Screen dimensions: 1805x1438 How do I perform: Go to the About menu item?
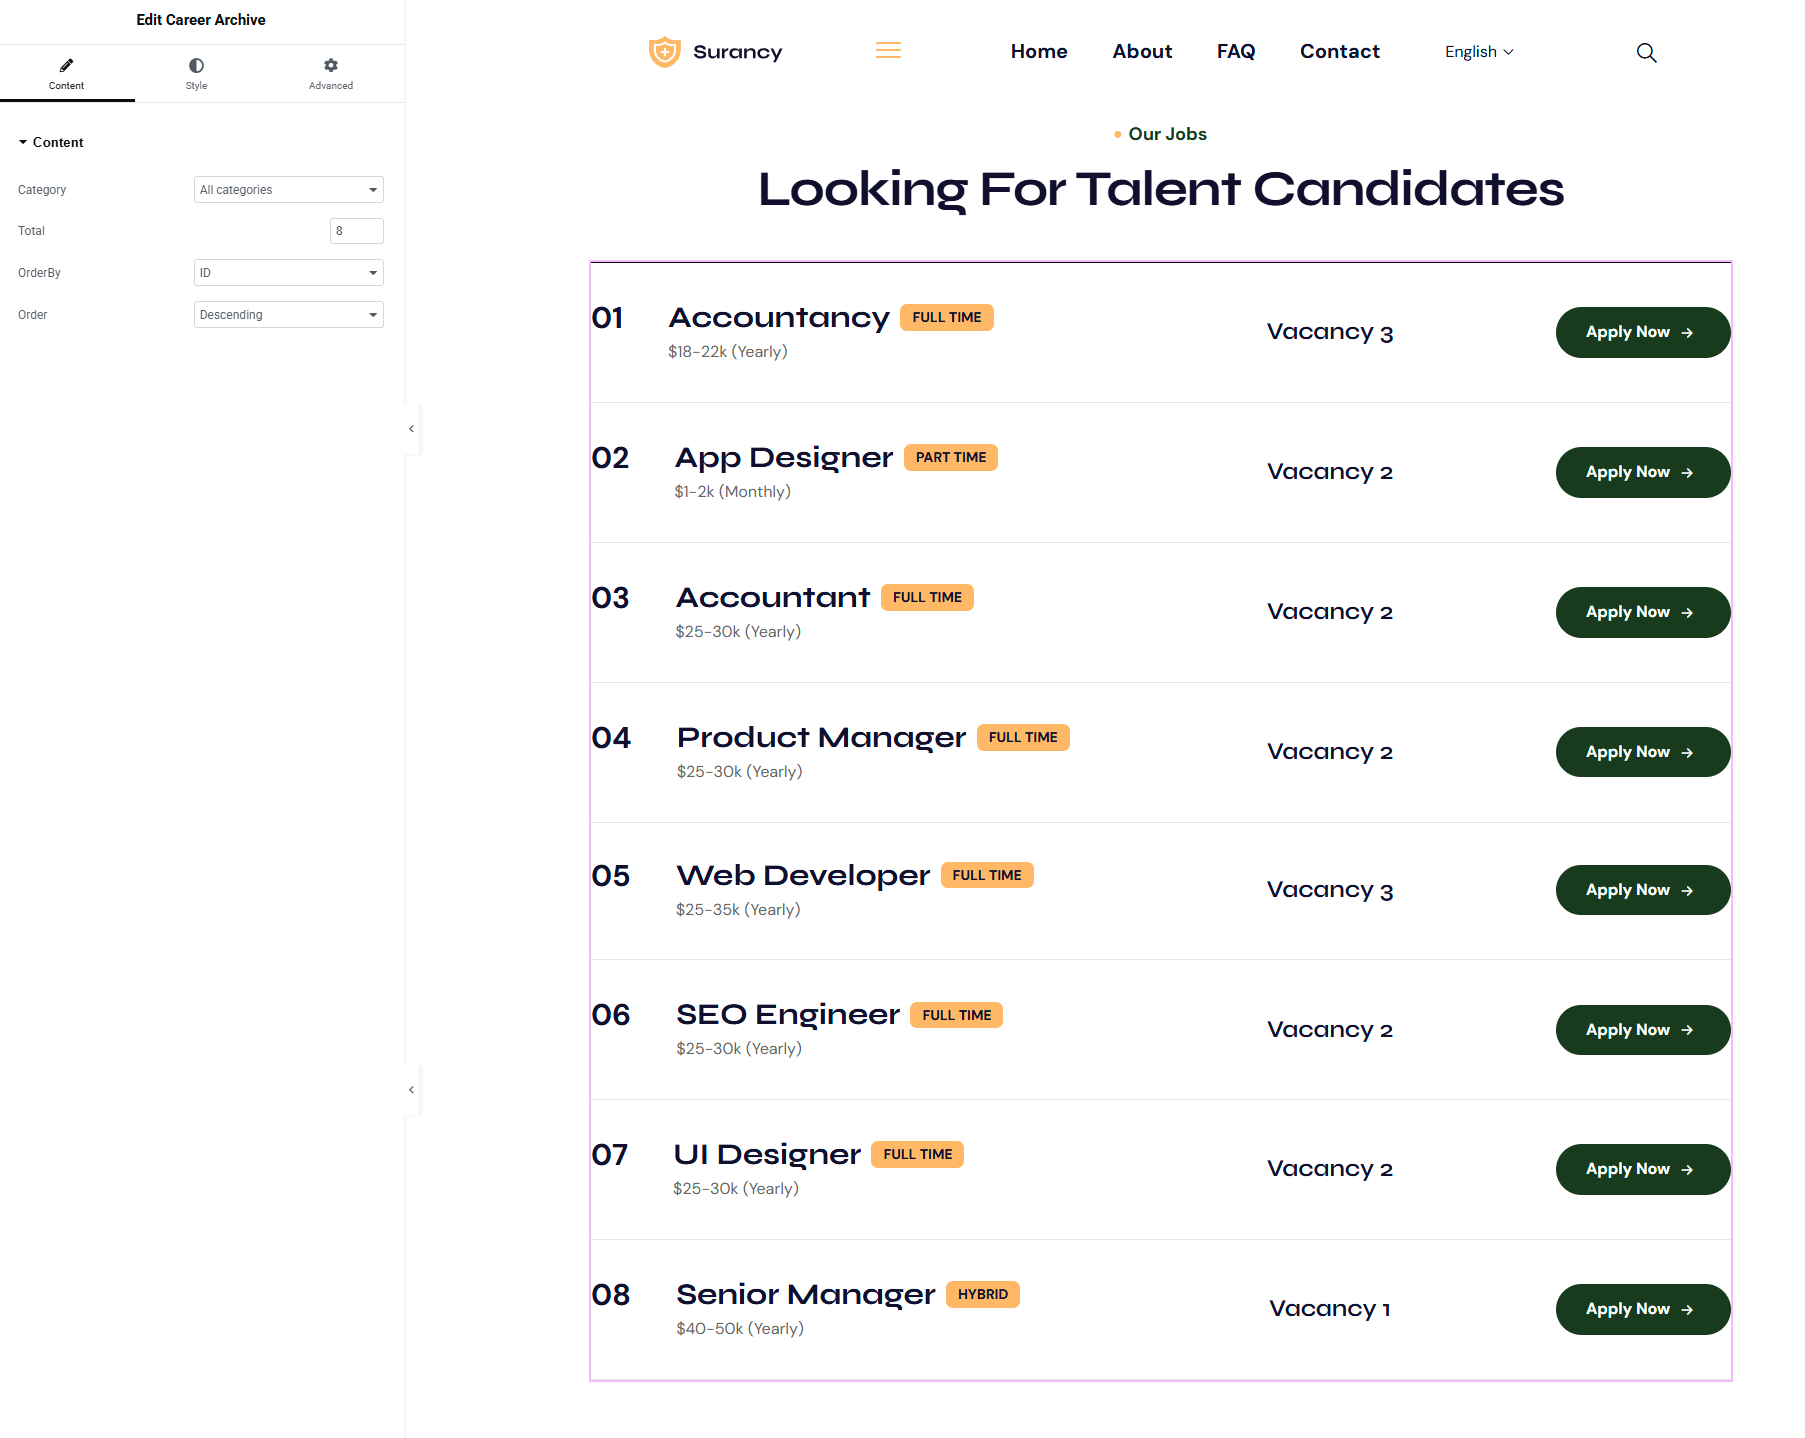coord(1142,52)
